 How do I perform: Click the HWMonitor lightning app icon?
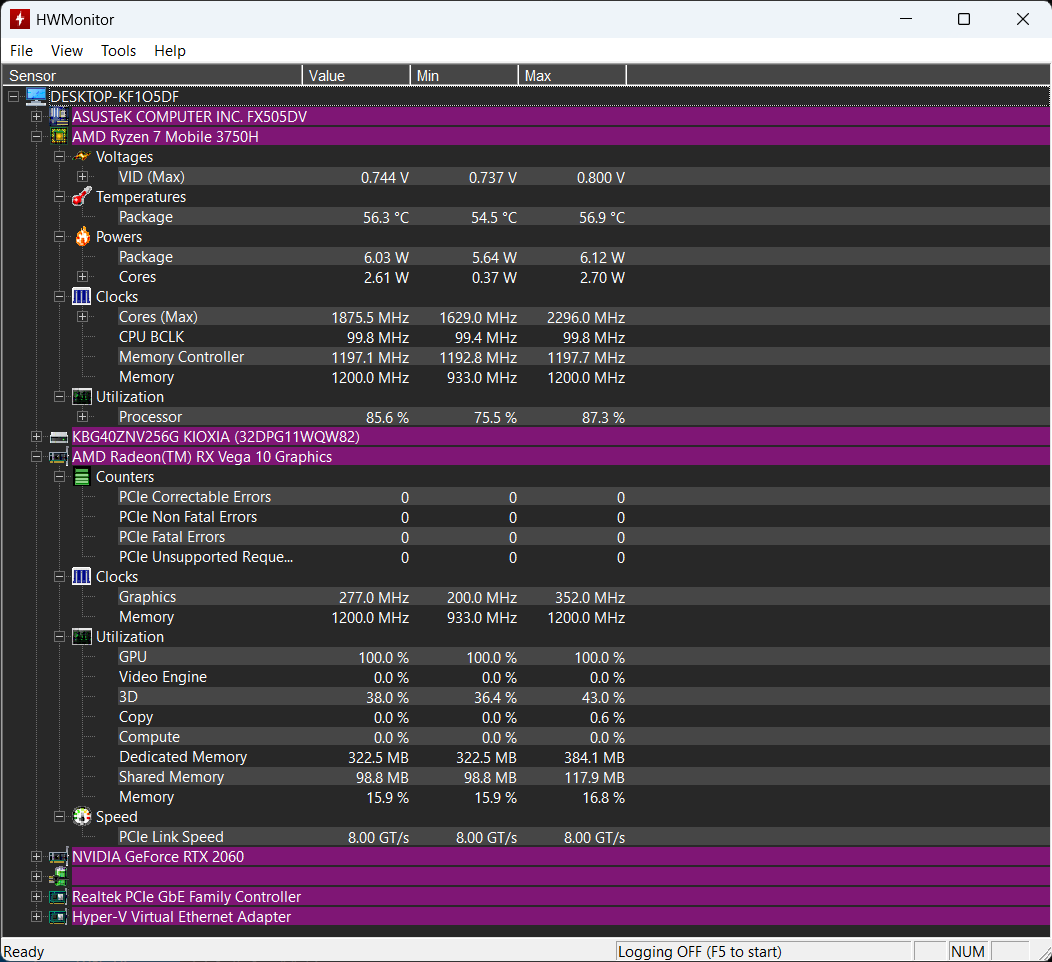[19, 19]
